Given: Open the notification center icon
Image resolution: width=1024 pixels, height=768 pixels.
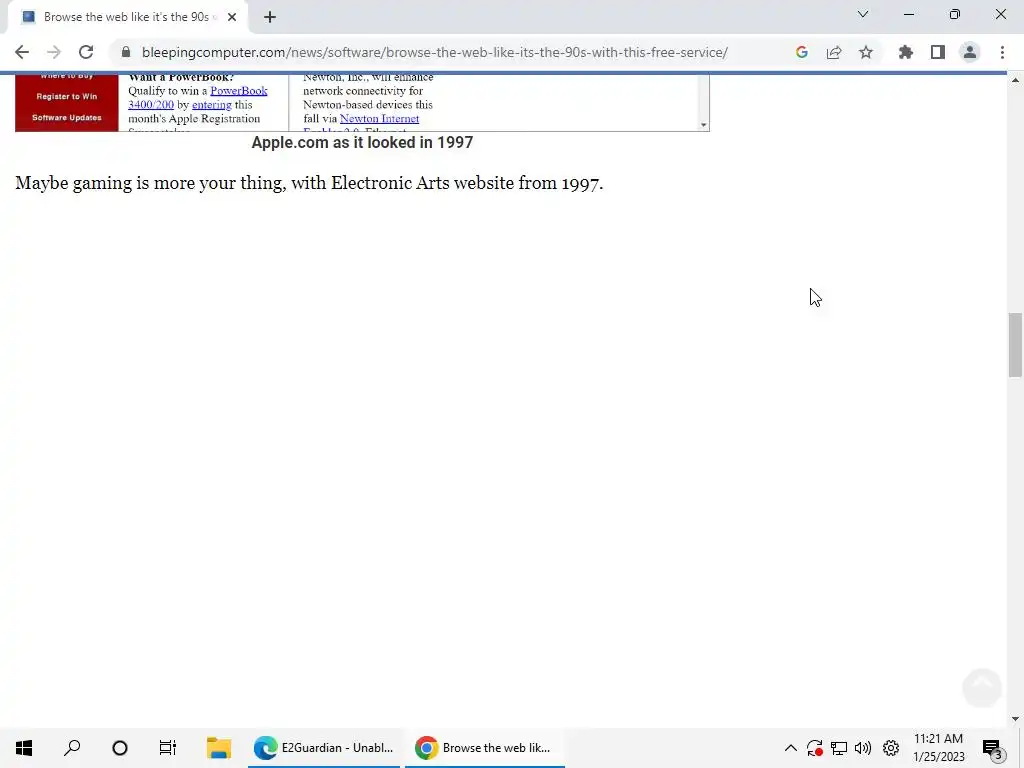Looking at the screenshot, I should (x=993, y=748).
